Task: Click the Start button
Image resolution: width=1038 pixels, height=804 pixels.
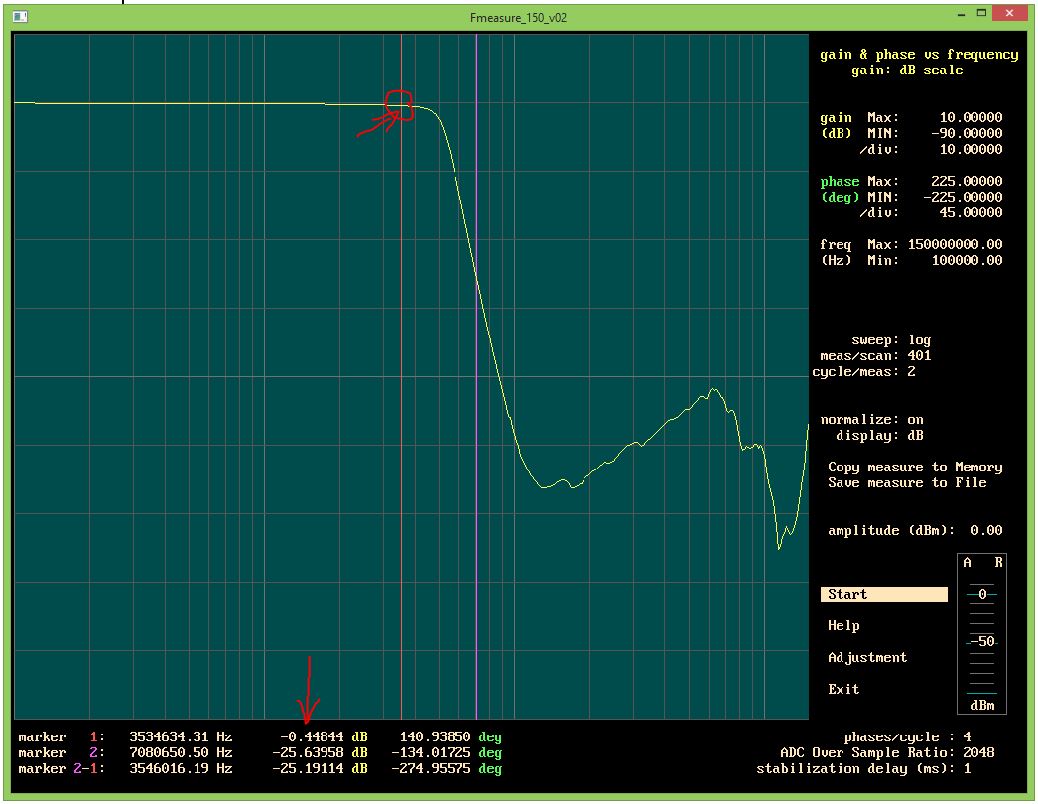Action: click(x=883, y=595)
